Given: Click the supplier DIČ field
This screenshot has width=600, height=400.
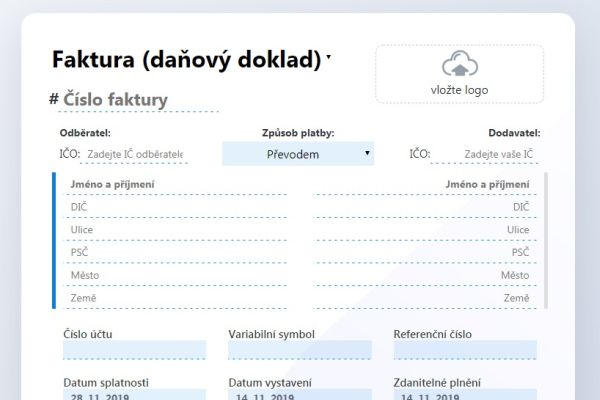Looking at the screenshot, I should pyautogui.click(x=426, y=207).
